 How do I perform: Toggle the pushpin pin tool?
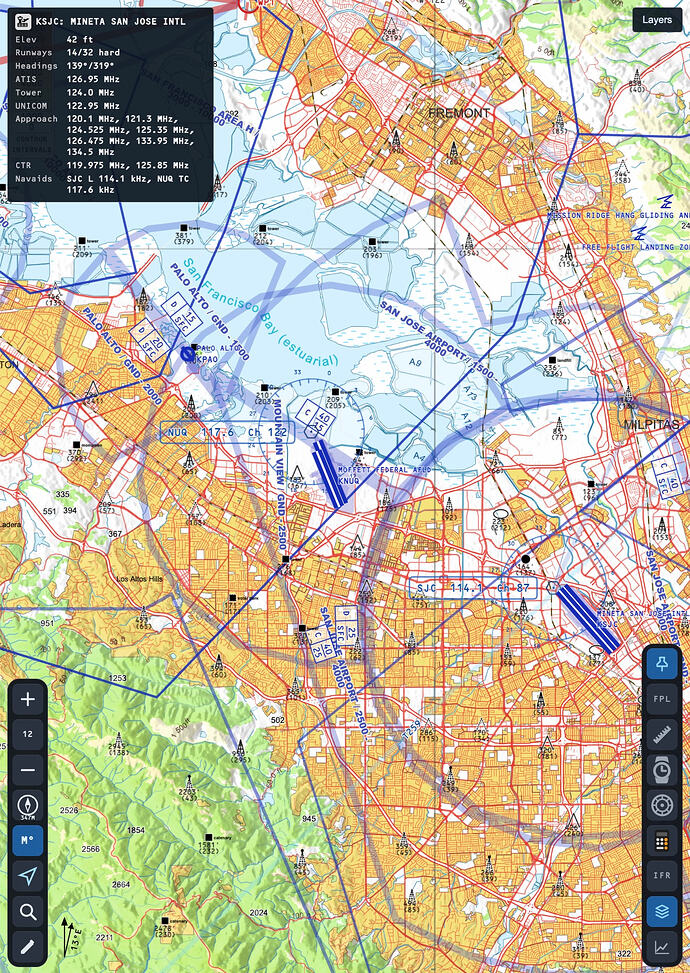(x=662, y=663)
